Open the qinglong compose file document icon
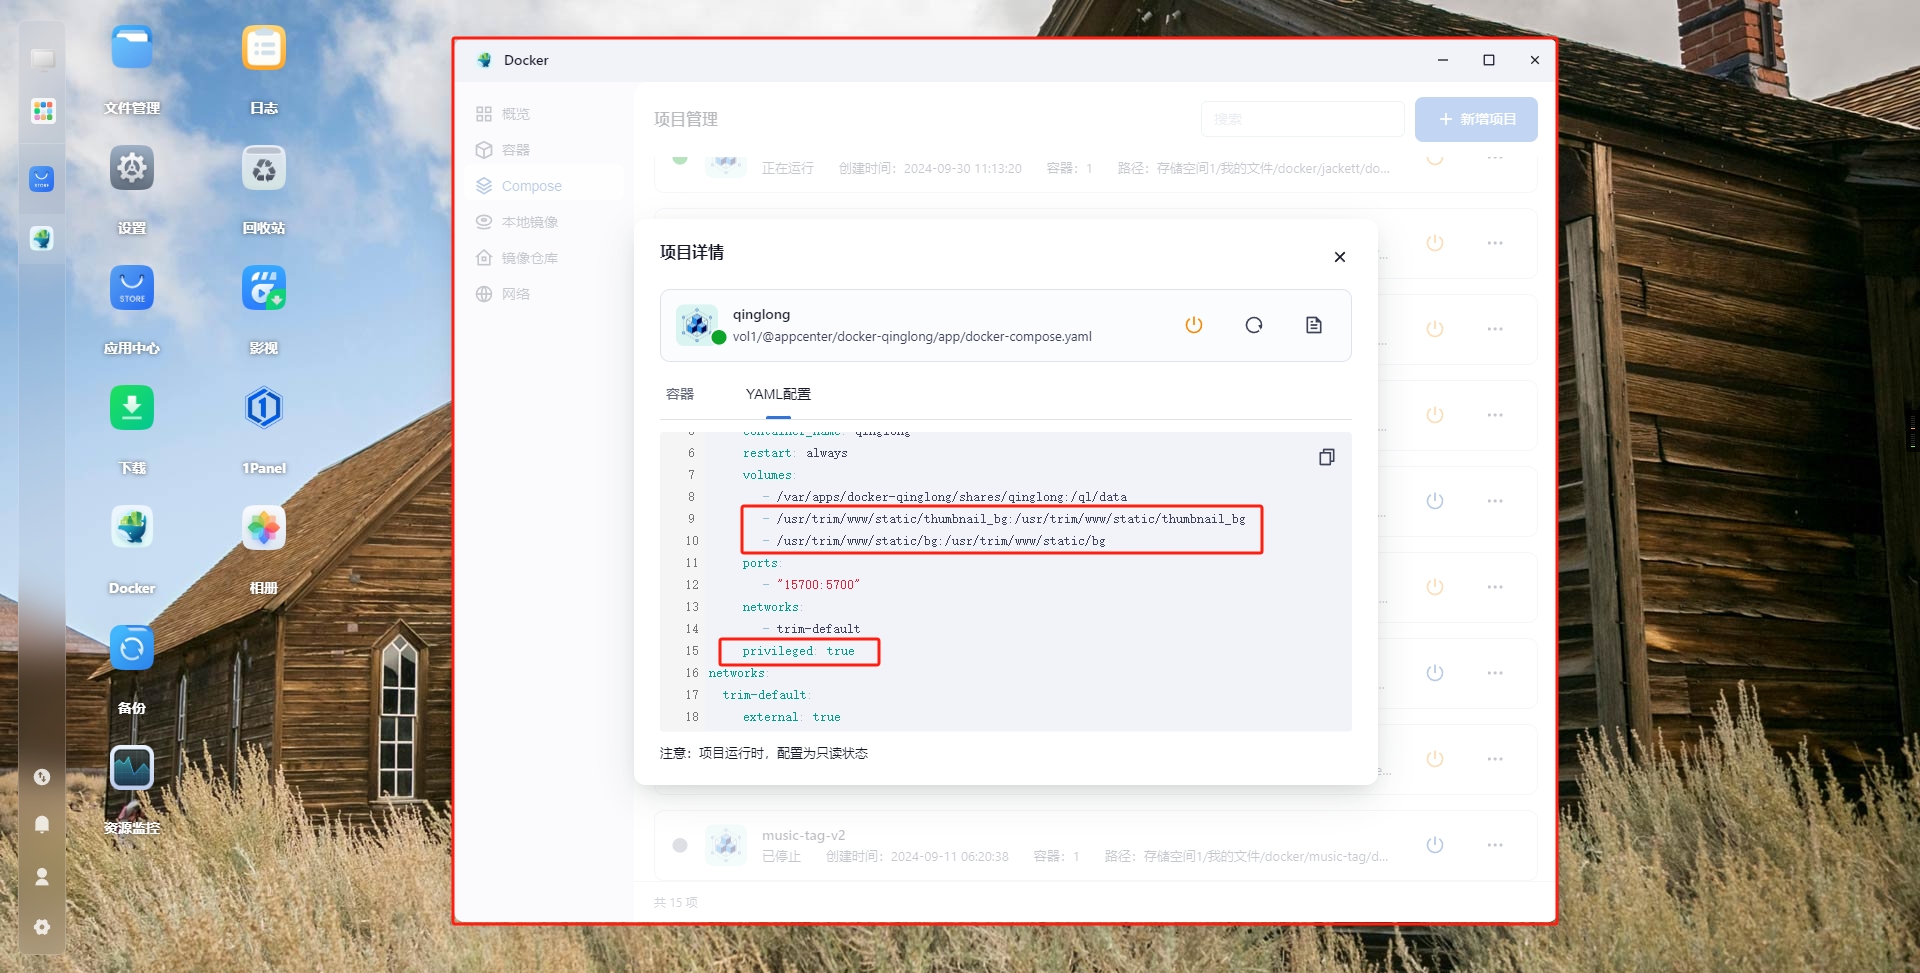1920x973 pixels. 1314,325
